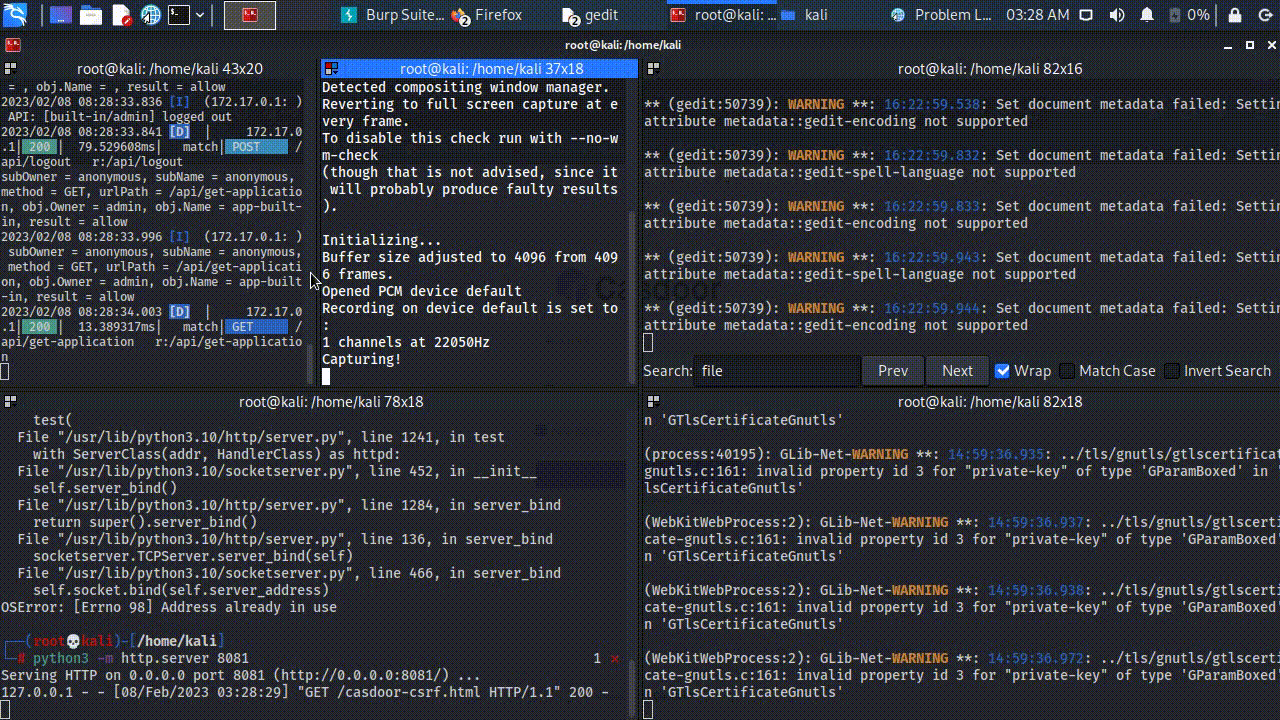Click the active Terminator red taskbar button
Screen dimensions: 1280x720
pos(250,15)
